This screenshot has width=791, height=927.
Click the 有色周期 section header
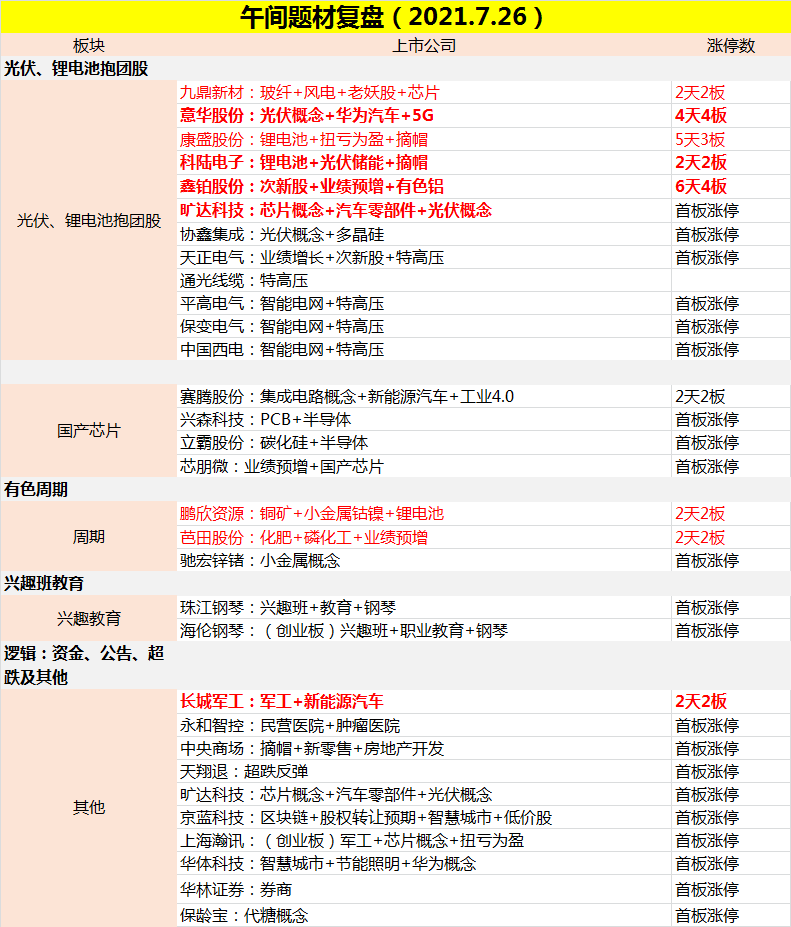(x=36, y=490)
